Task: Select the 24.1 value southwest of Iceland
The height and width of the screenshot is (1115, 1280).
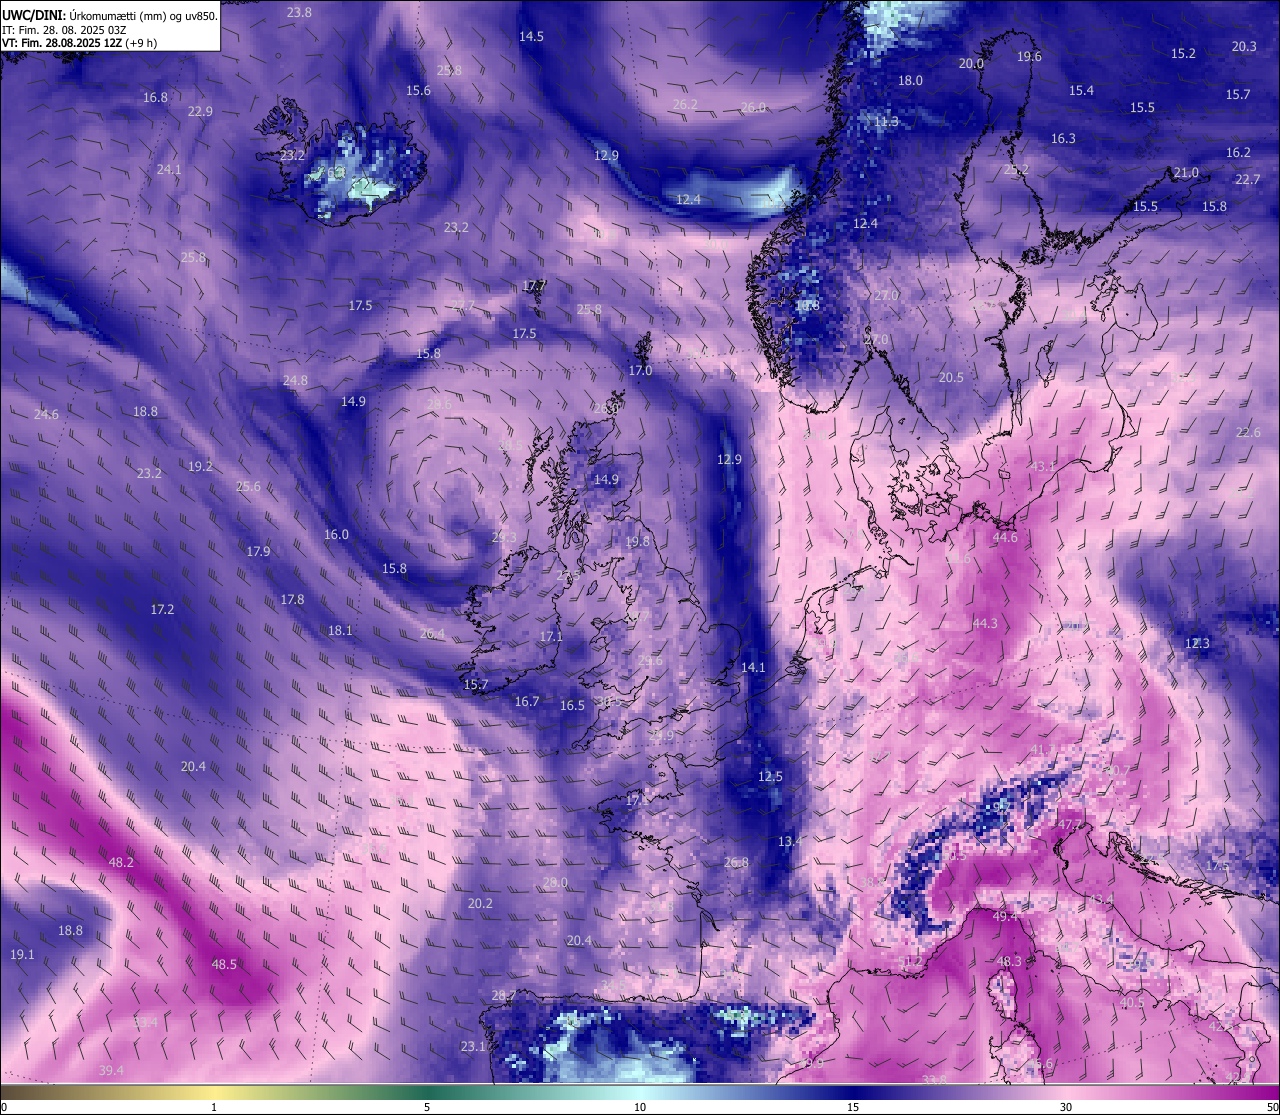Action: click(169, 169)
